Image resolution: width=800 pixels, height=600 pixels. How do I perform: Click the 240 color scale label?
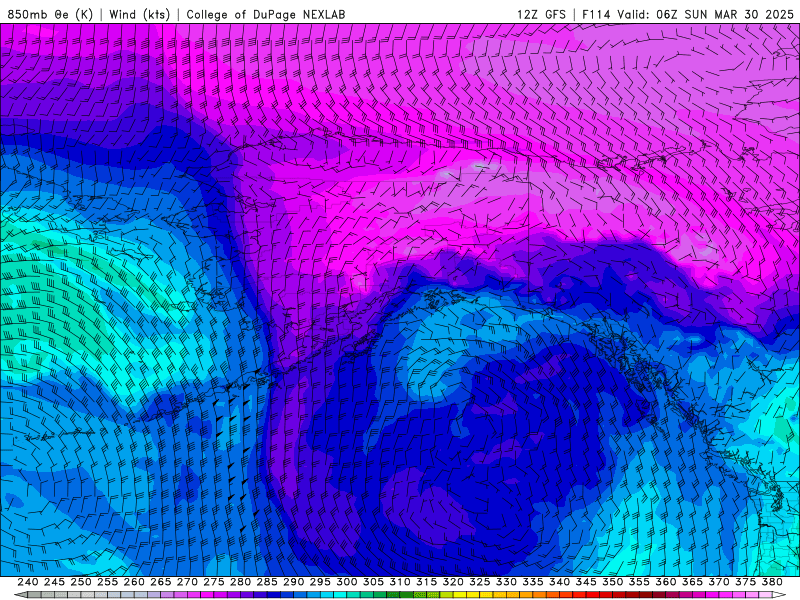(28, 582)
